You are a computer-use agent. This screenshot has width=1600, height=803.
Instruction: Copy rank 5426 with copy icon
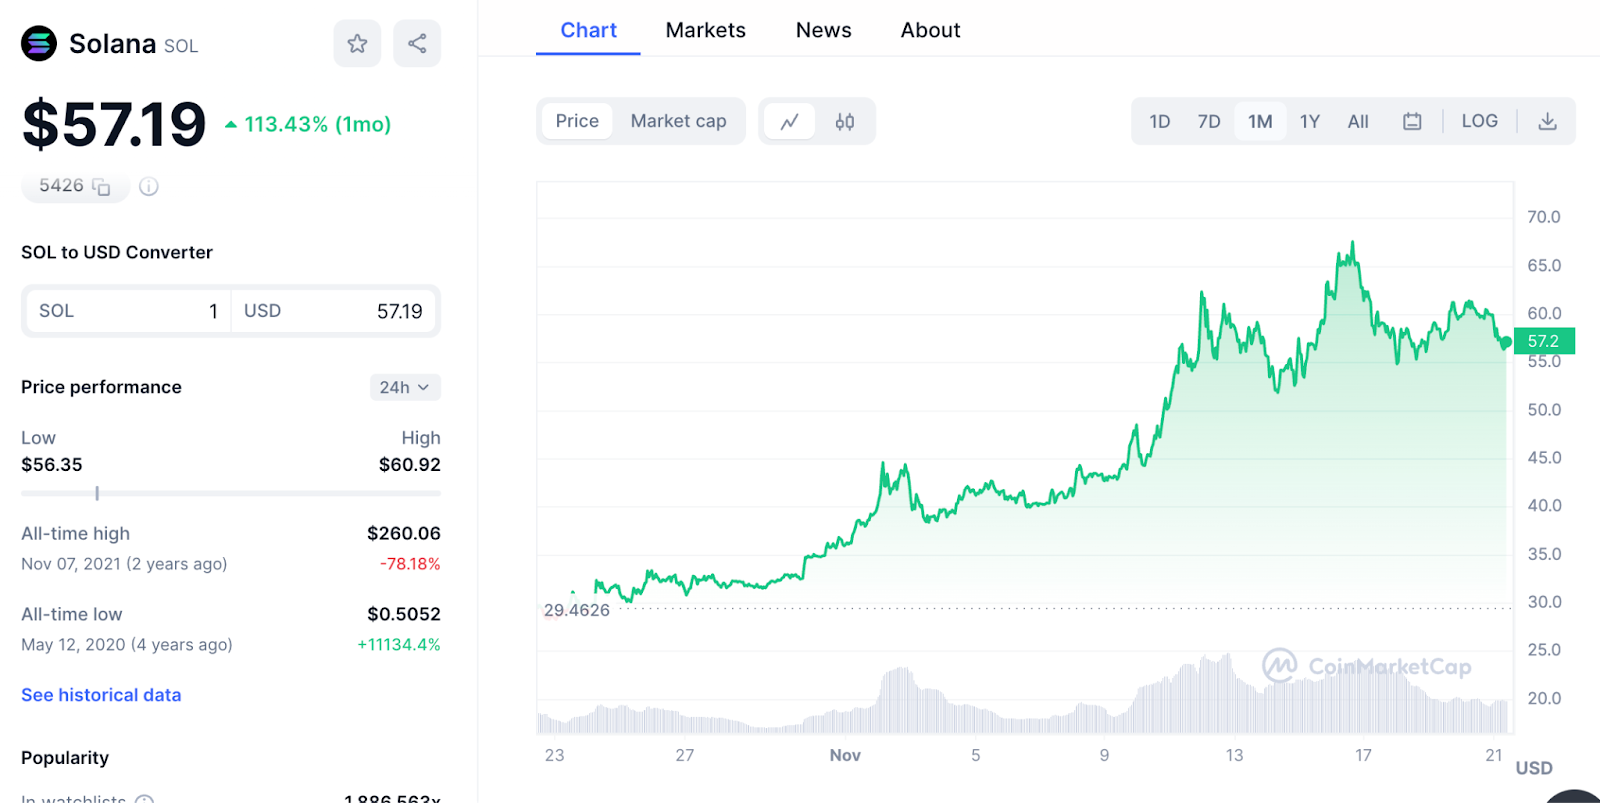coord(101,187)
